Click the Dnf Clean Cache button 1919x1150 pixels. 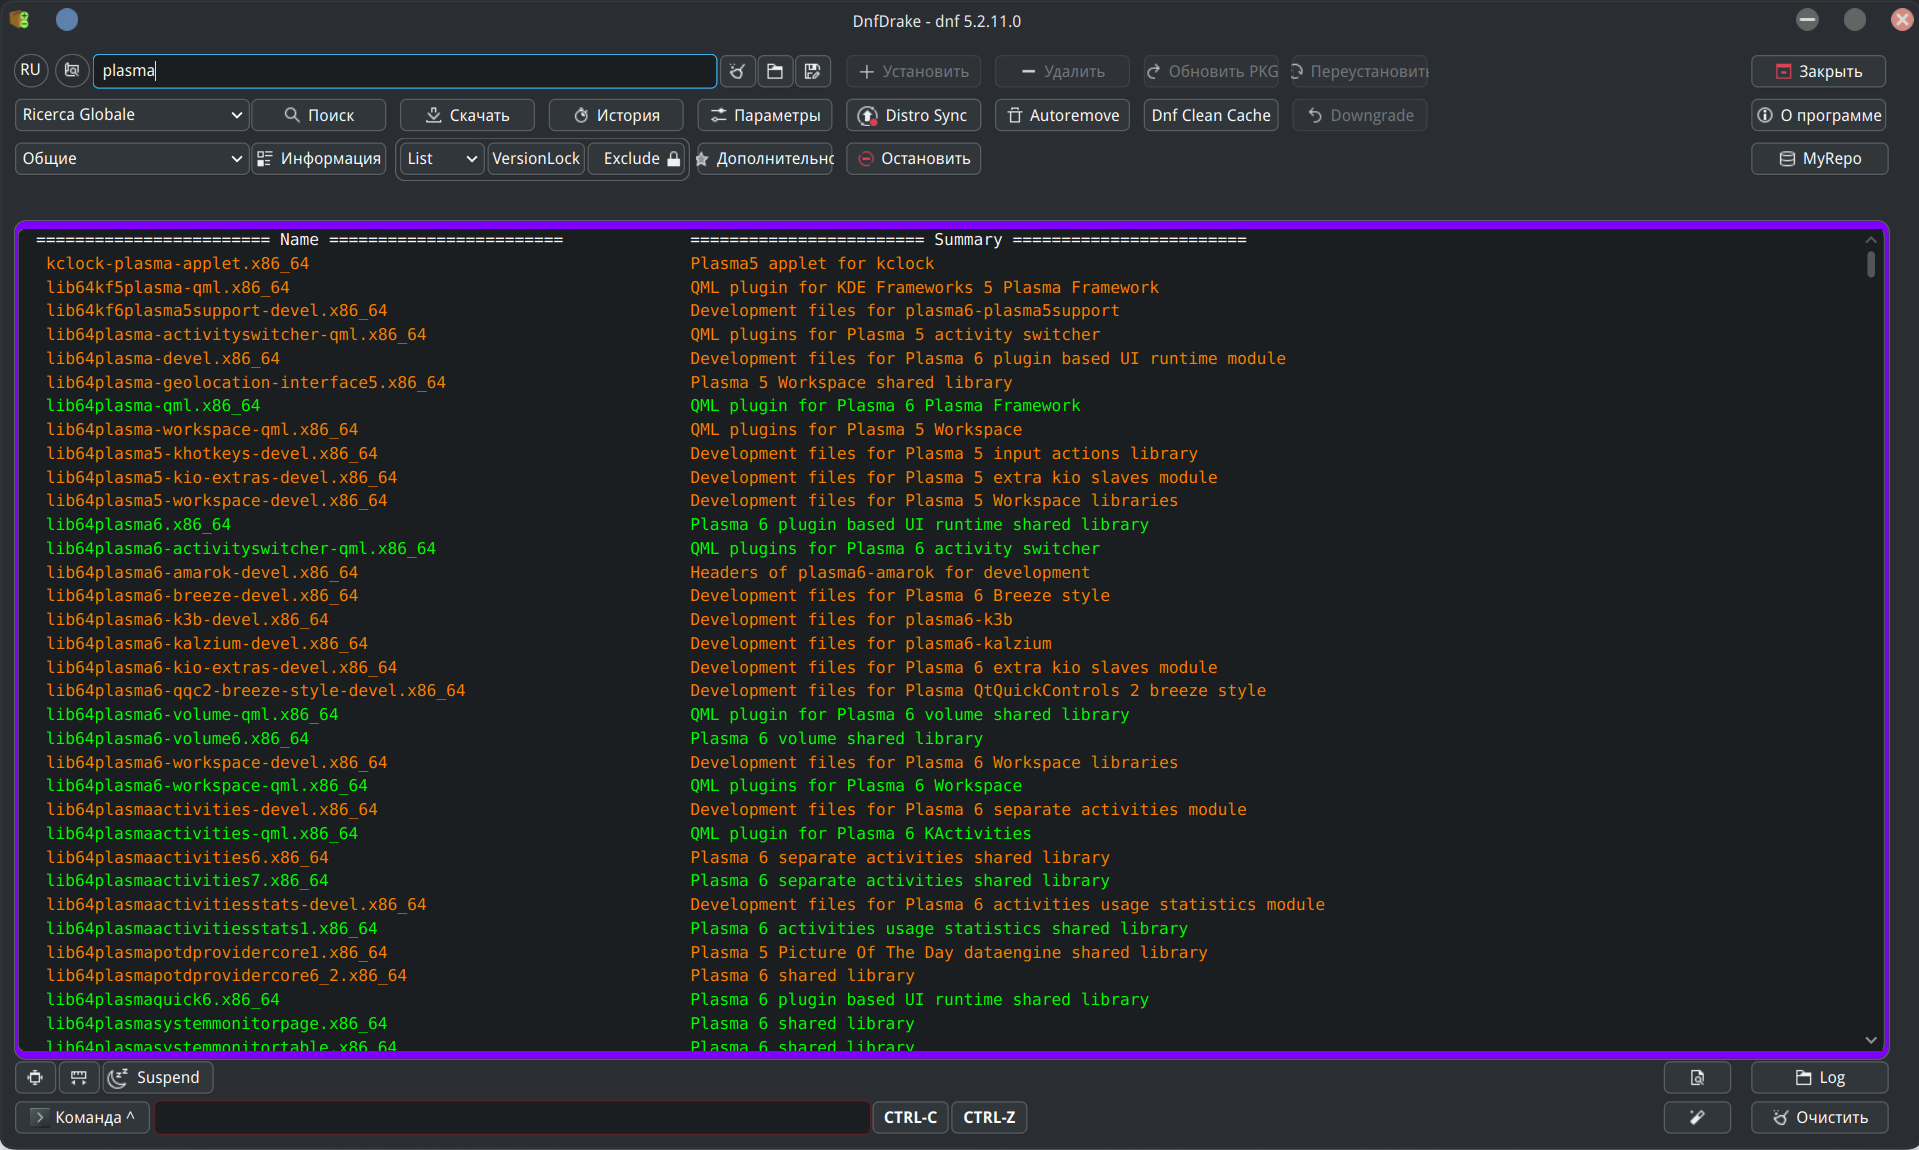click(x=1210, y=115)
